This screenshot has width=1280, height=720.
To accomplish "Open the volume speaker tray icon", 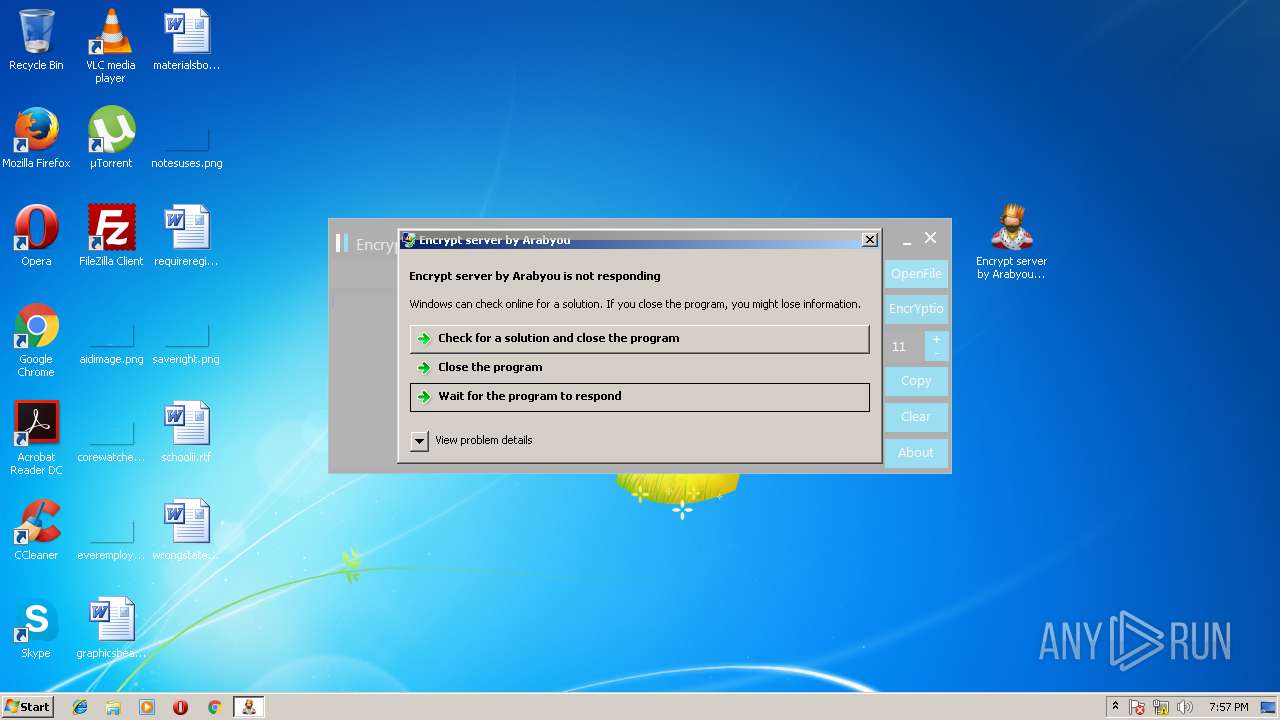I will point(1185,707).
